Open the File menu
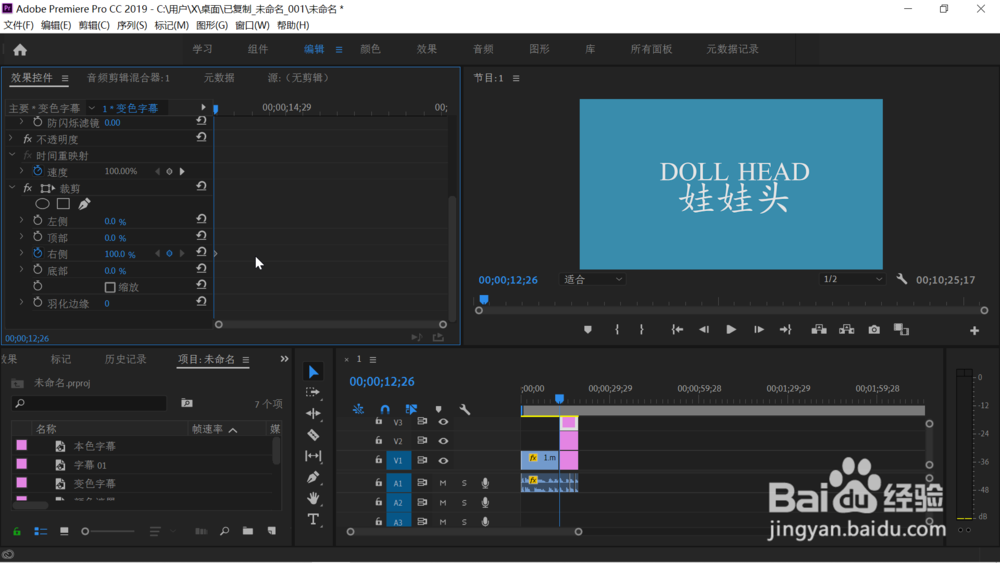The image size is (1000, 563). point(18,25)
